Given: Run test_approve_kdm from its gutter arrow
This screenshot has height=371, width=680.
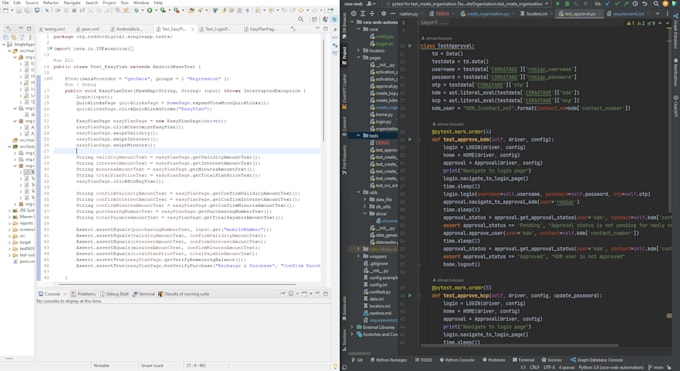Looking at the screenshot, I should click(x=410, y=139).
